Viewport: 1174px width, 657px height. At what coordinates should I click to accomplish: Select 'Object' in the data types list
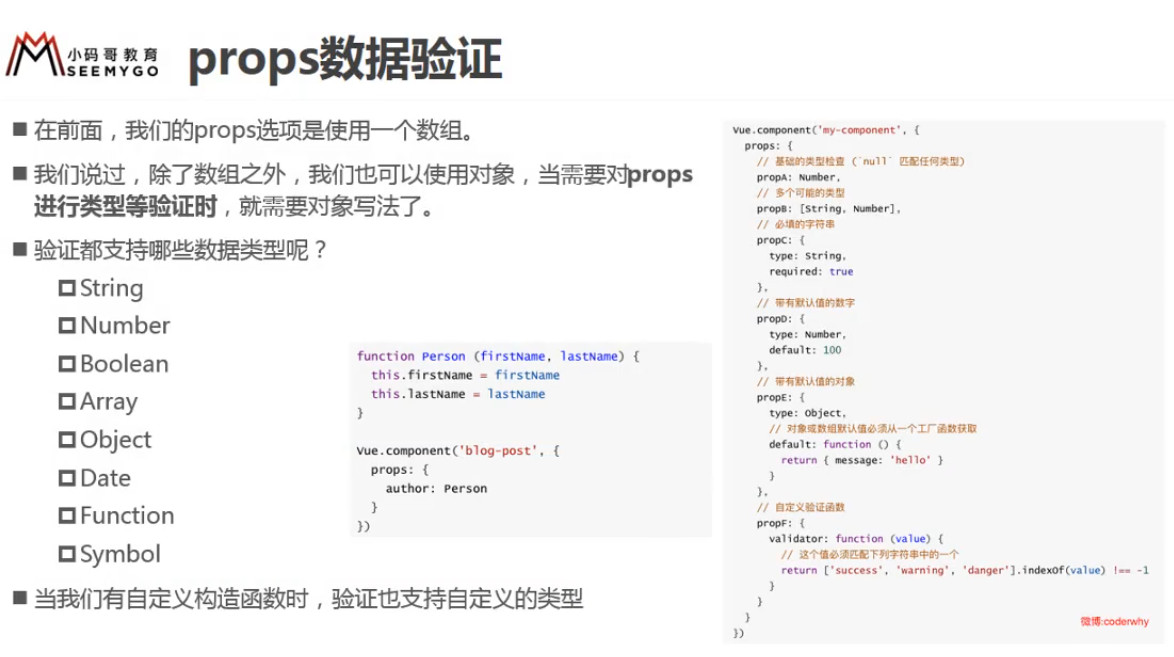[115, 440]
